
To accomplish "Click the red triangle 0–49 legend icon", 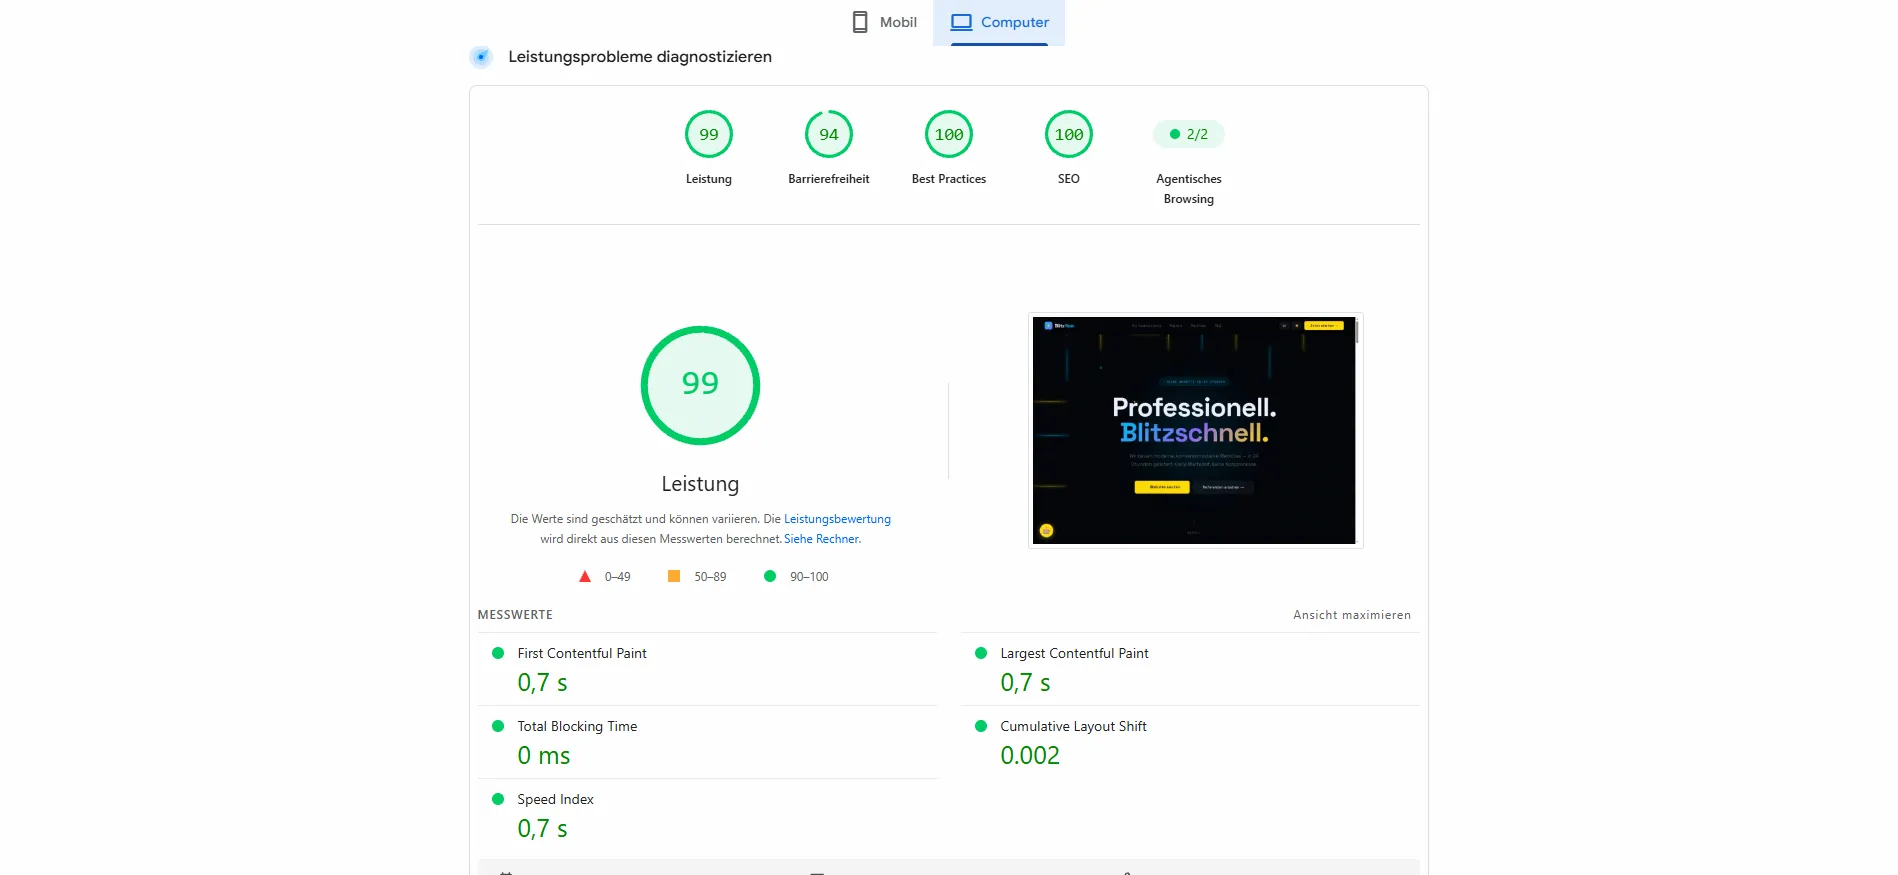I will pyautogui.click(x=585, y=576).
